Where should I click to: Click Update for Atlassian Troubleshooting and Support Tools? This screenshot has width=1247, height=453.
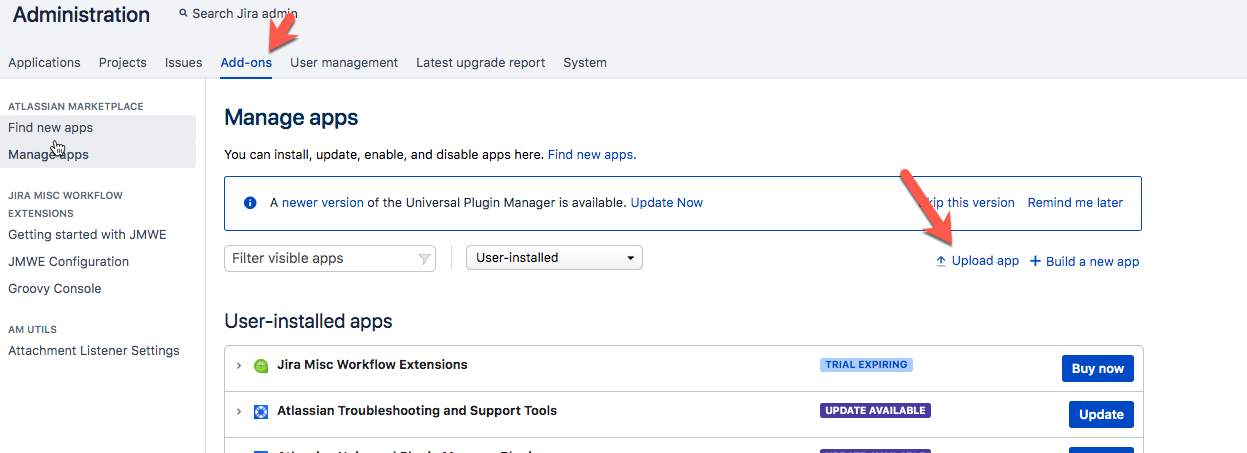pyautogui.click(x=1101, y=415)
